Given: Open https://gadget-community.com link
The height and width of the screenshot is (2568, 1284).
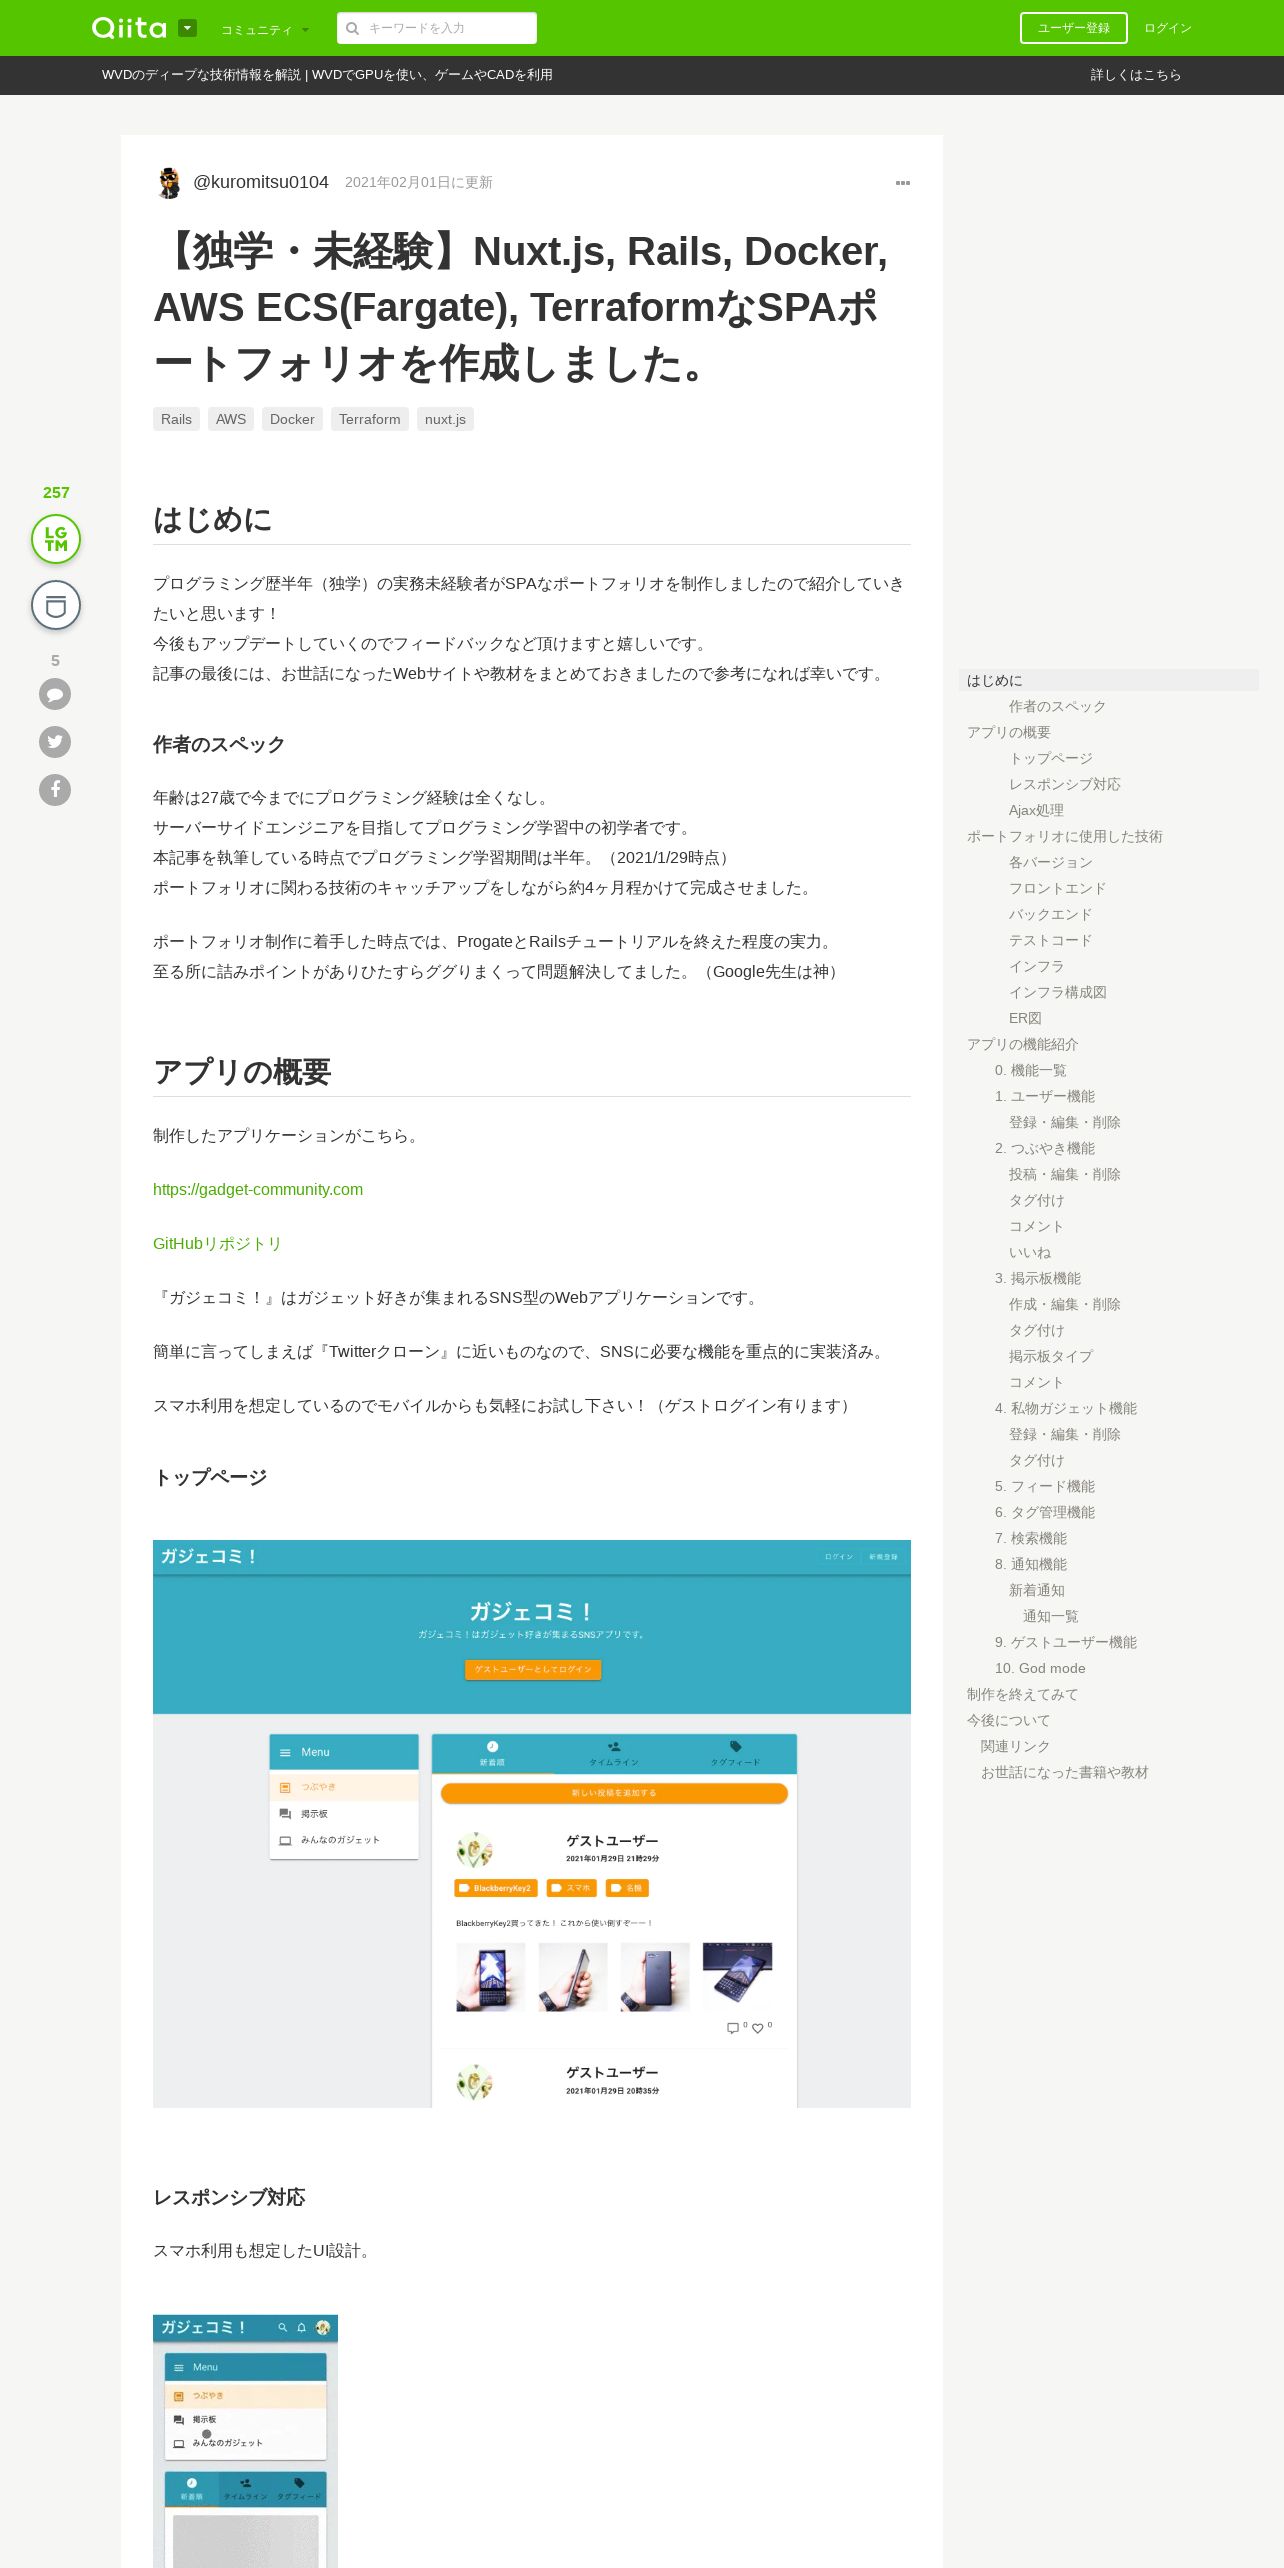Looking at the screenshot, I should click(258, 1189).
